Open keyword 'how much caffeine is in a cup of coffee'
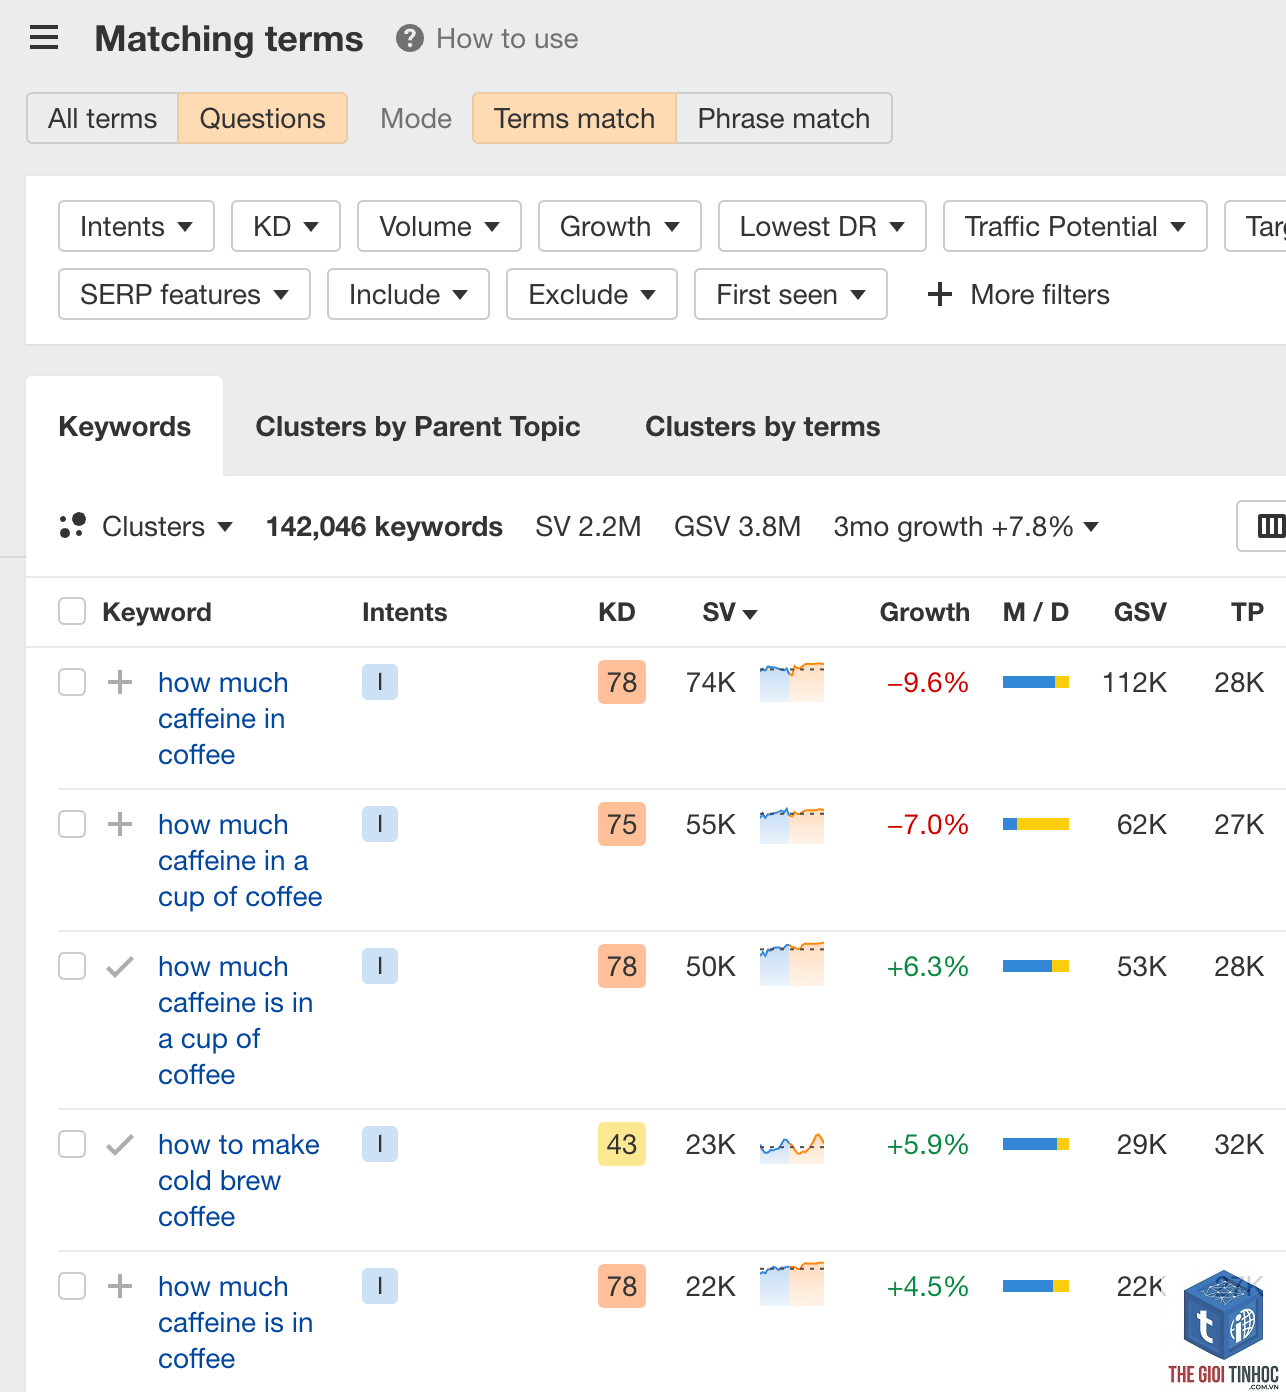Screen dimensions: 1286x1392 pos(236,1020)
